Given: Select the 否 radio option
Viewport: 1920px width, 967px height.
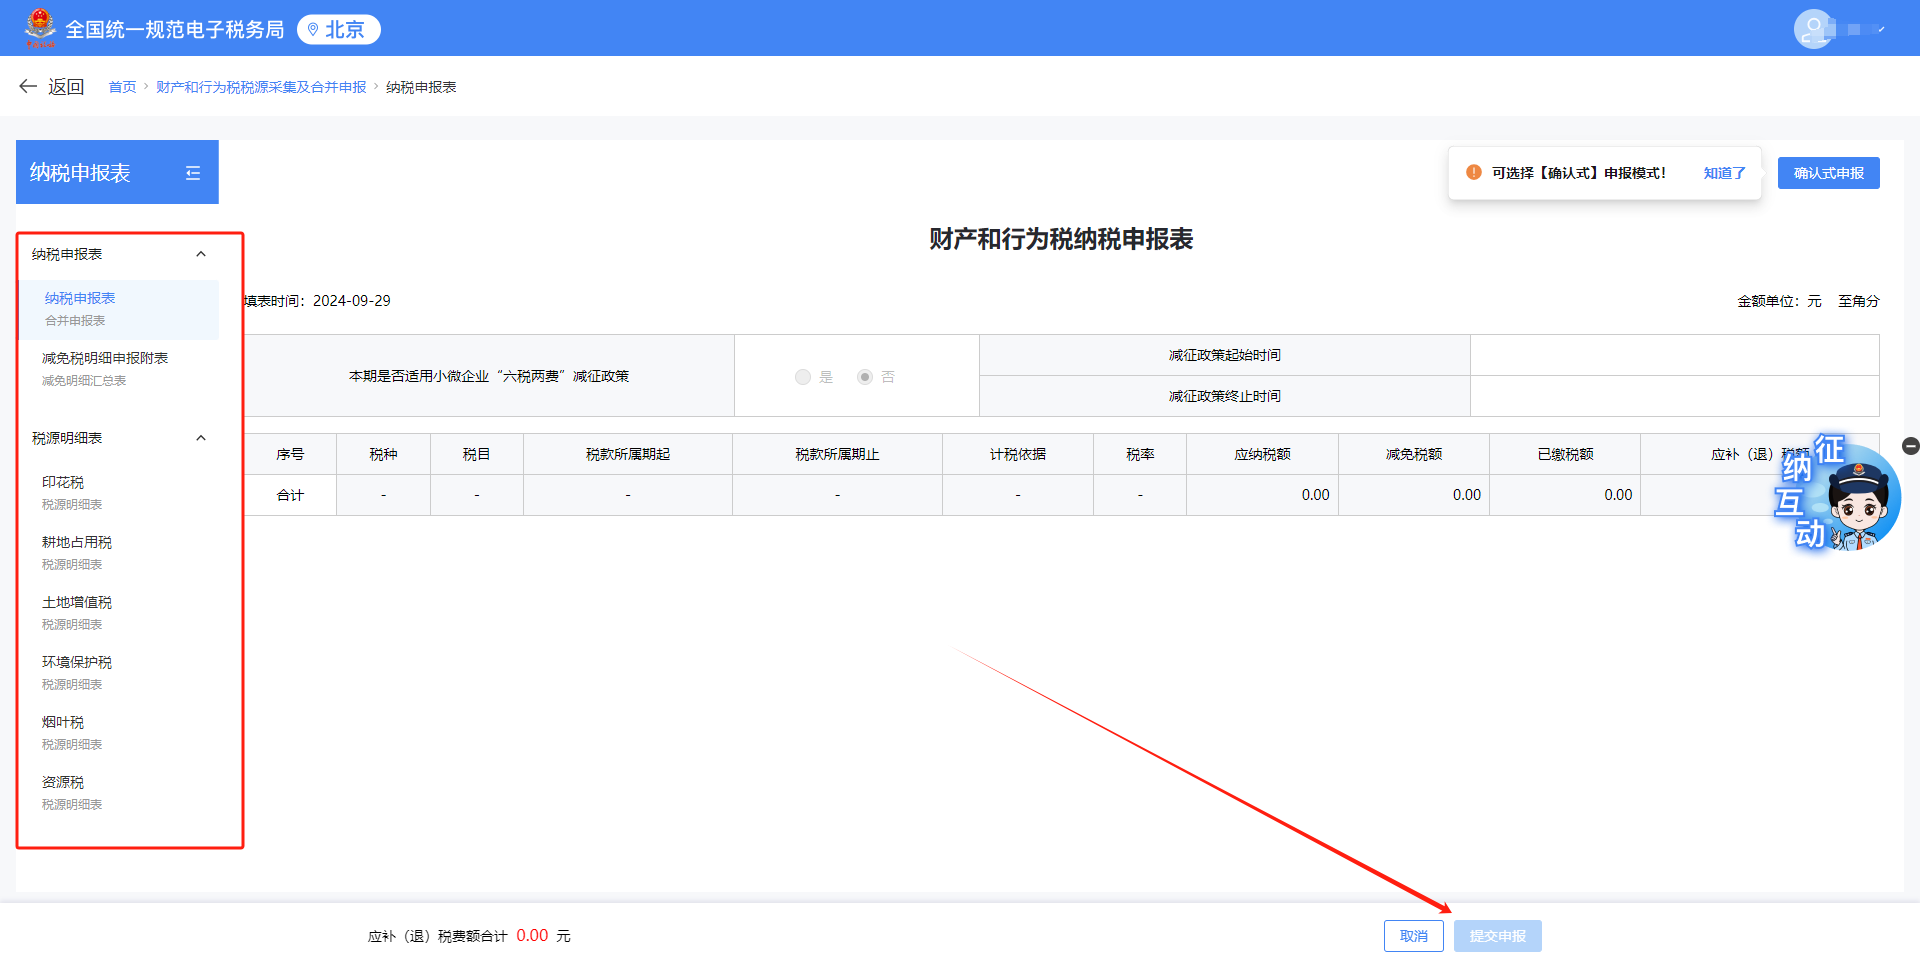Looking at the screenshot, I should 864,377.
